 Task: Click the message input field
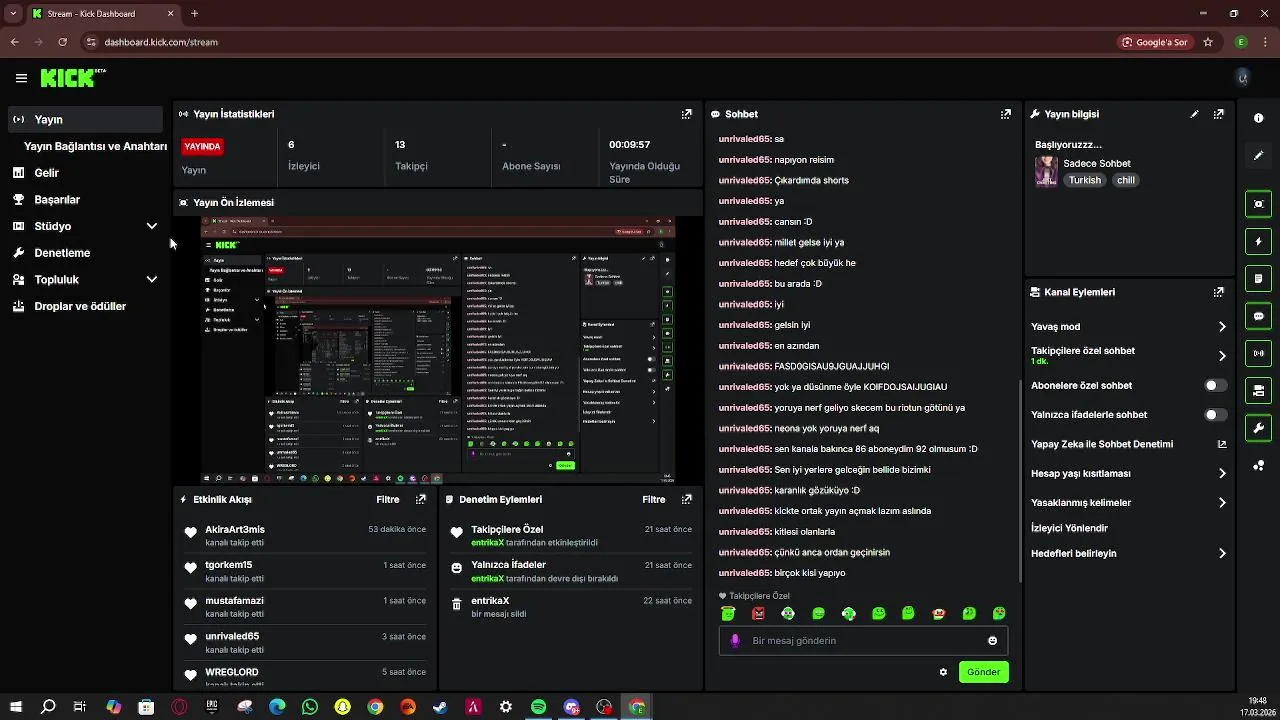863,641
